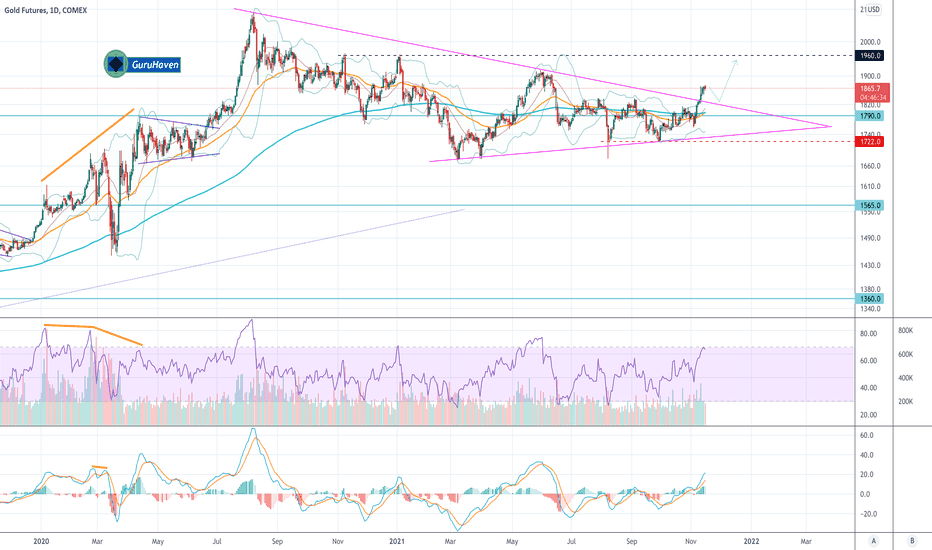Select the orange divergence line on RSI pane
The height and width of the screenshot is (550, 932).
pos(93,334)
